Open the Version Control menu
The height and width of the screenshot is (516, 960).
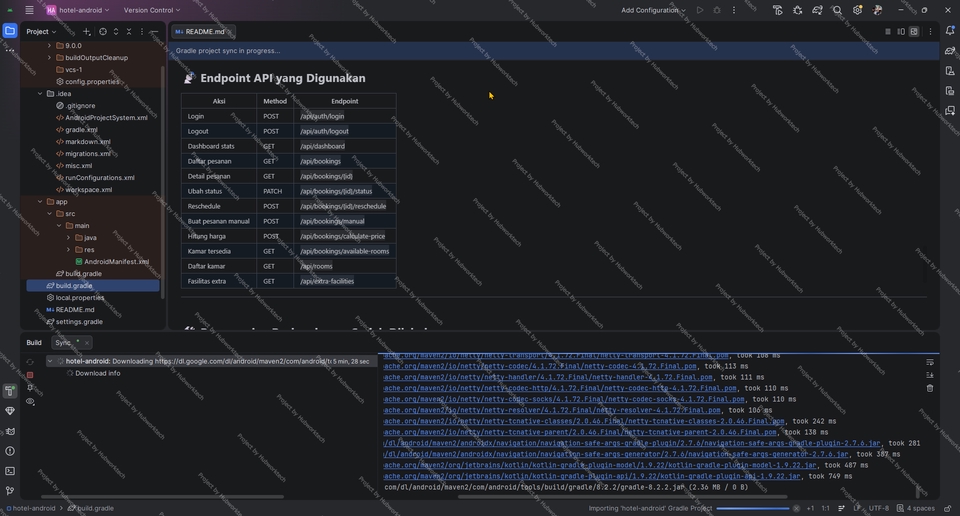point(151,10)
